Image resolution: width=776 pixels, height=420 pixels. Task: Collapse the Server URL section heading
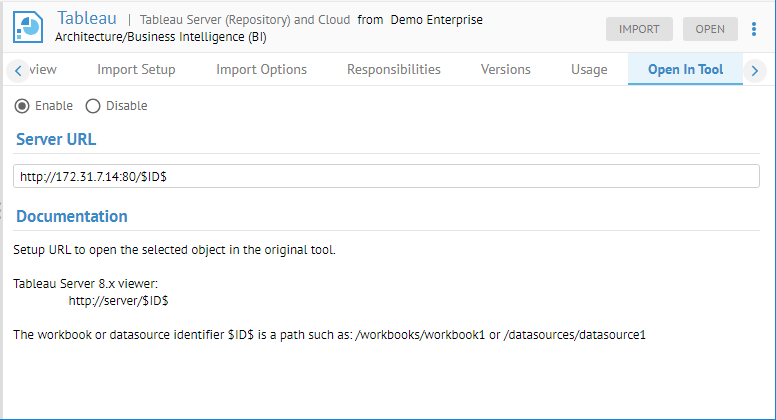[56, 139]
